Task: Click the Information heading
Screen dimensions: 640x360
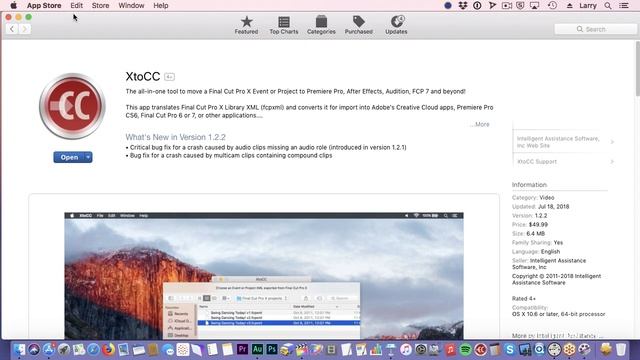Action: [x=529, y=184]
